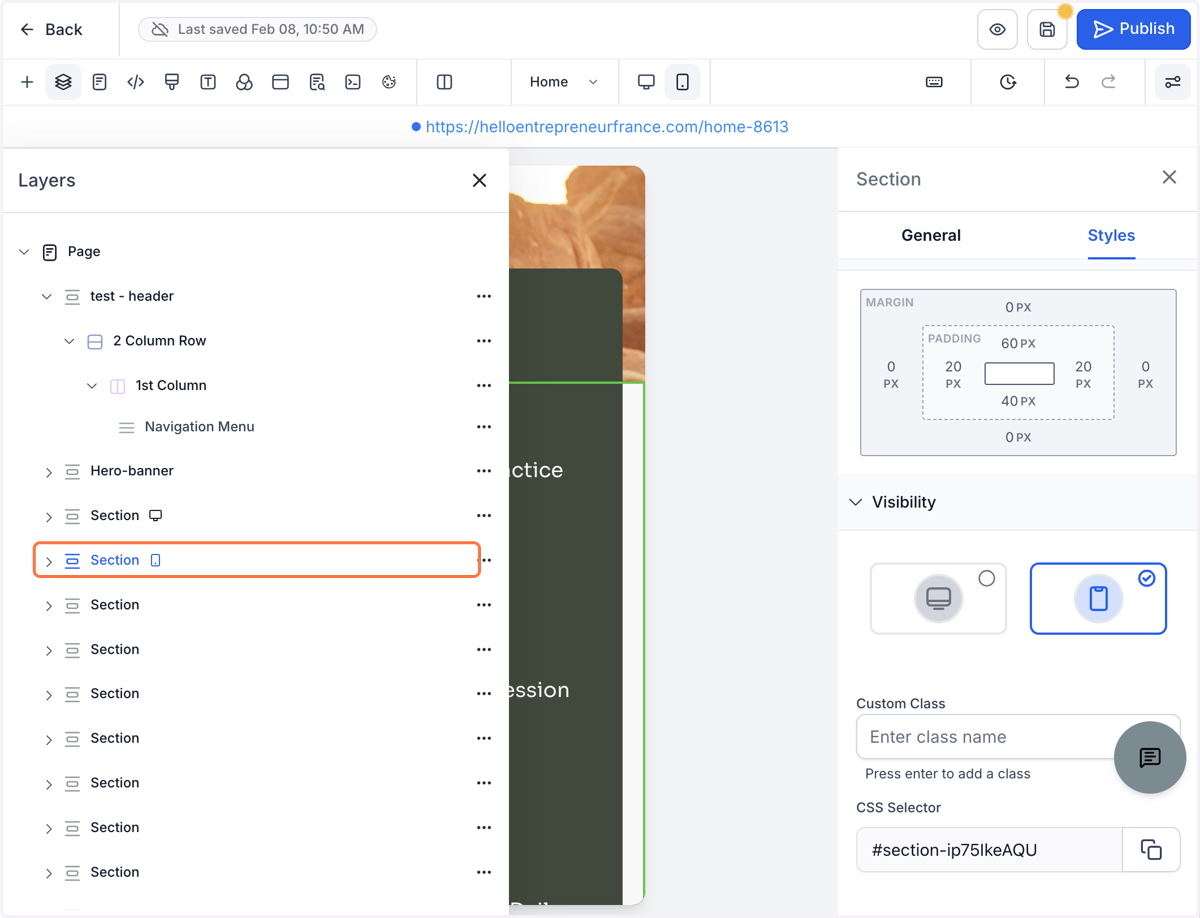Expand the Hero-banner layer
Screen dimensions: 1200x918
48,472
